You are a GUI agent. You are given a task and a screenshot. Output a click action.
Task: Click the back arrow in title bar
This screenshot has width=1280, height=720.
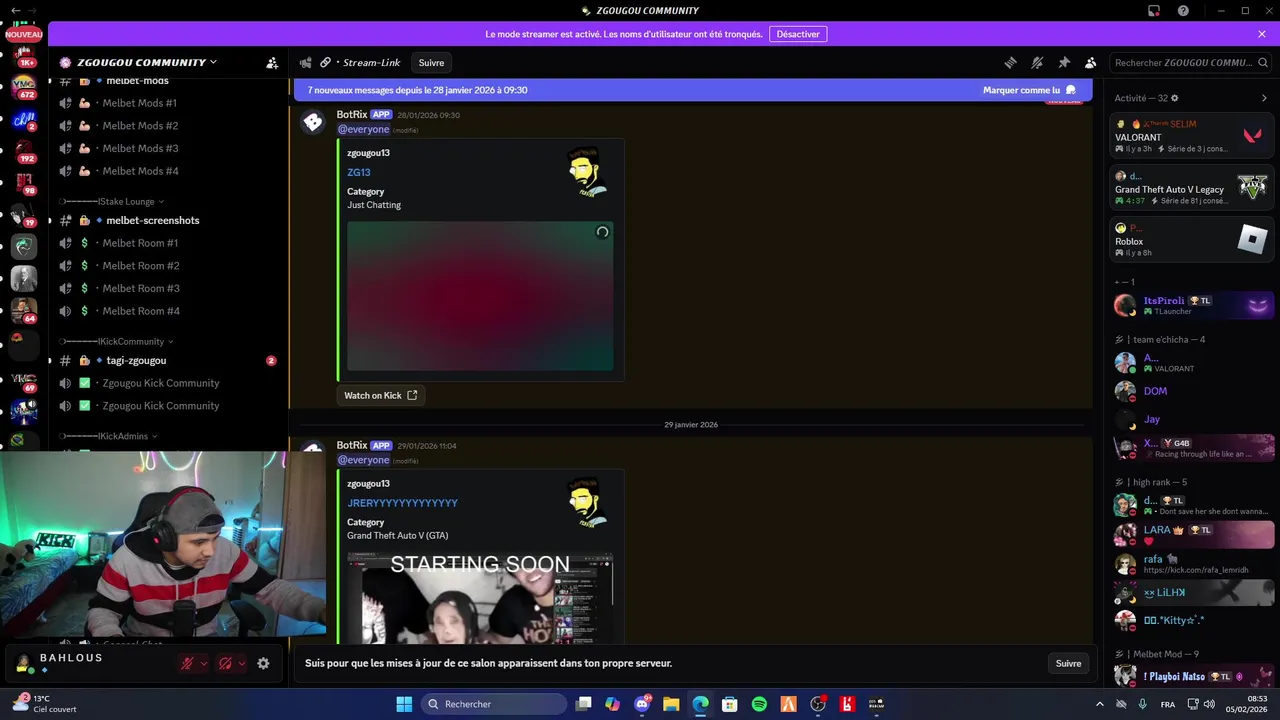pos(15,10)
